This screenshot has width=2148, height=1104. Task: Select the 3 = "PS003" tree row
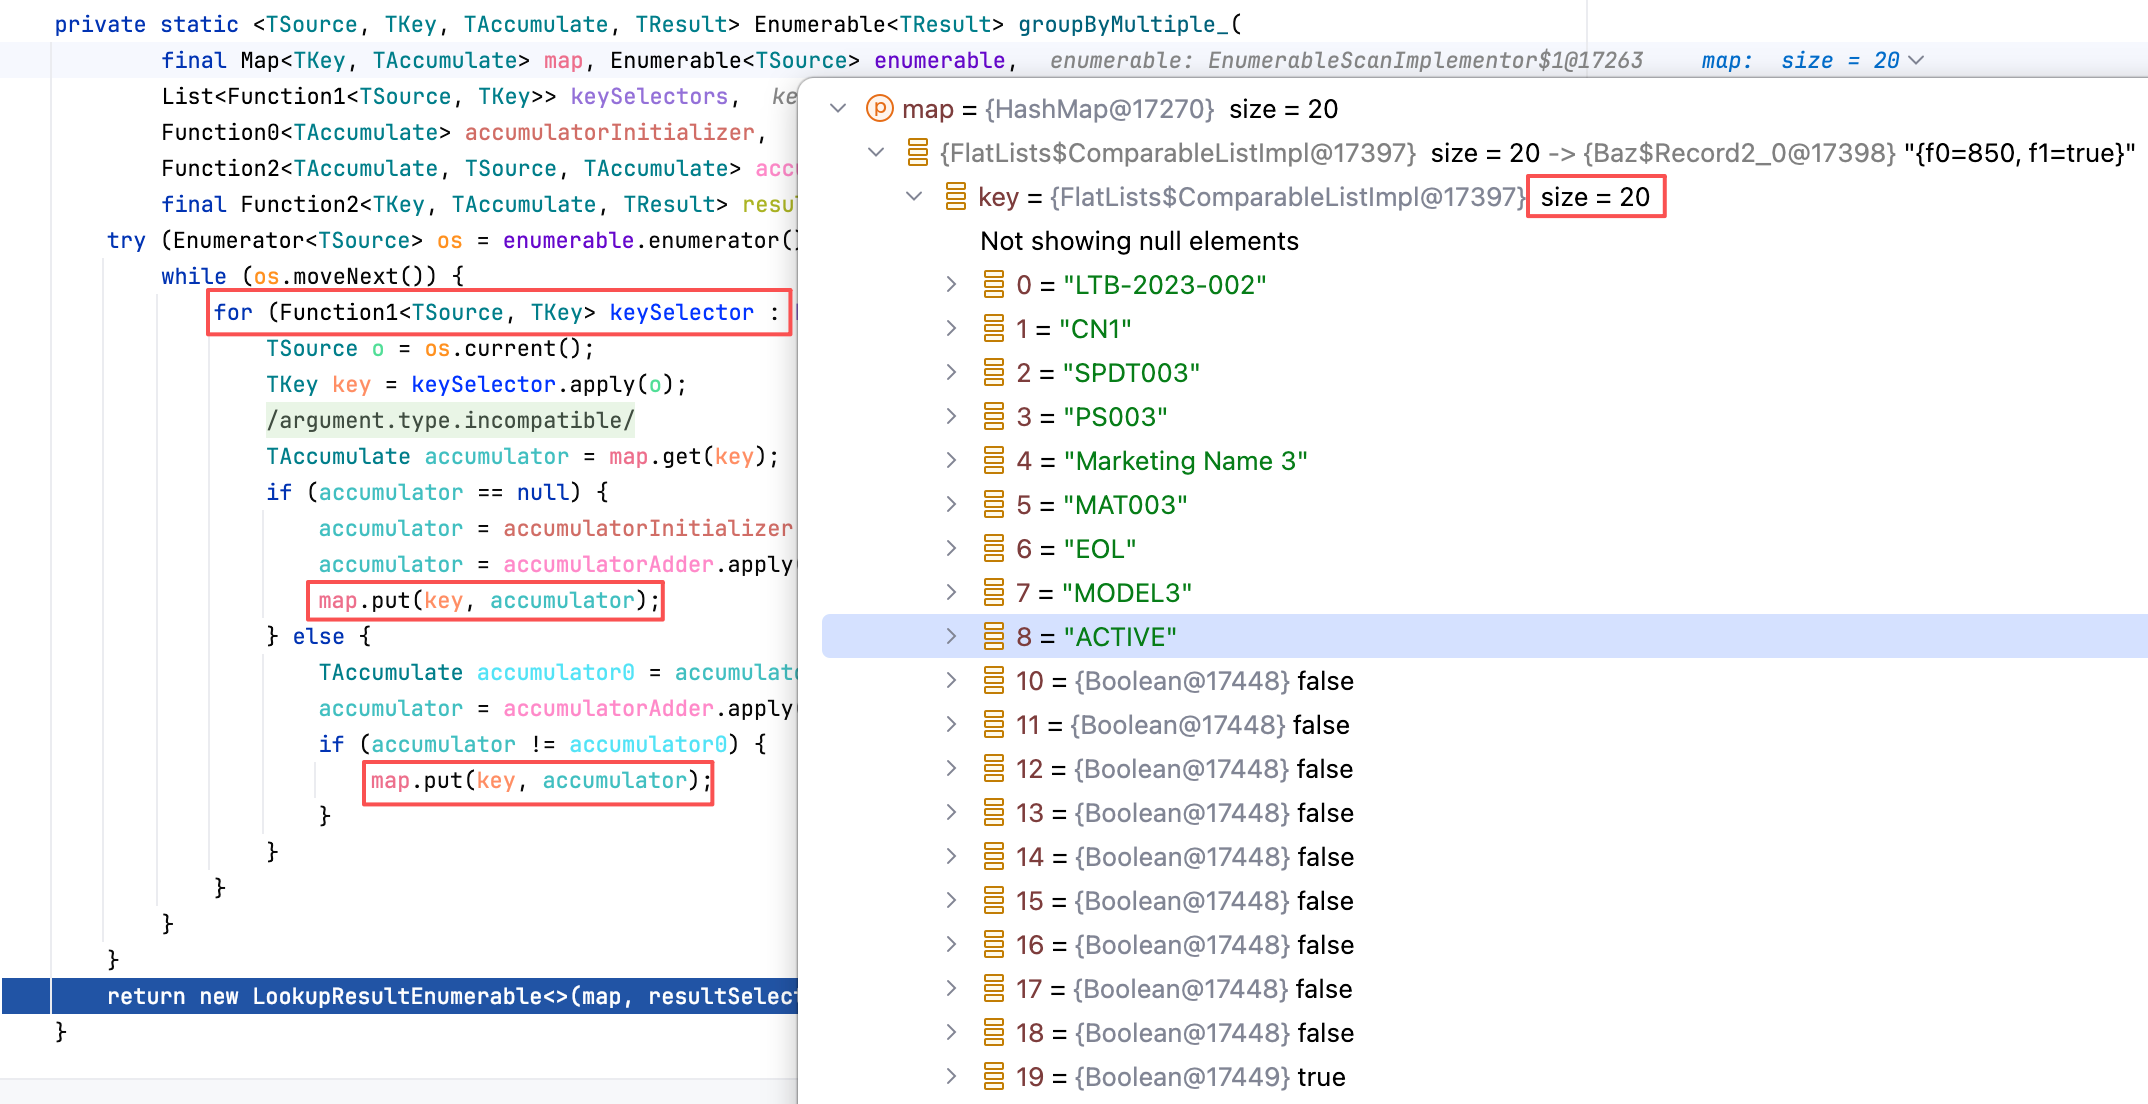1091,416
